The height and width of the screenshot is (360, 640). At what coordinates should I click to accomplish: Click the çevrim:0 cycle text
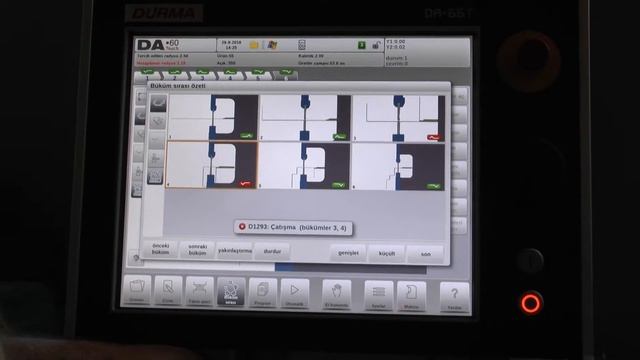(x=396, y=63)
